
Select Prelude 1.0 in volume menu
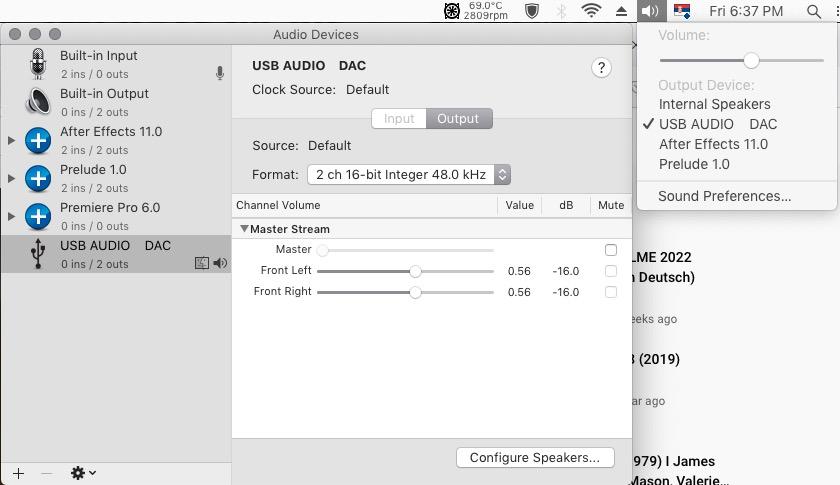pyautogui.click(x=694, y=164)
